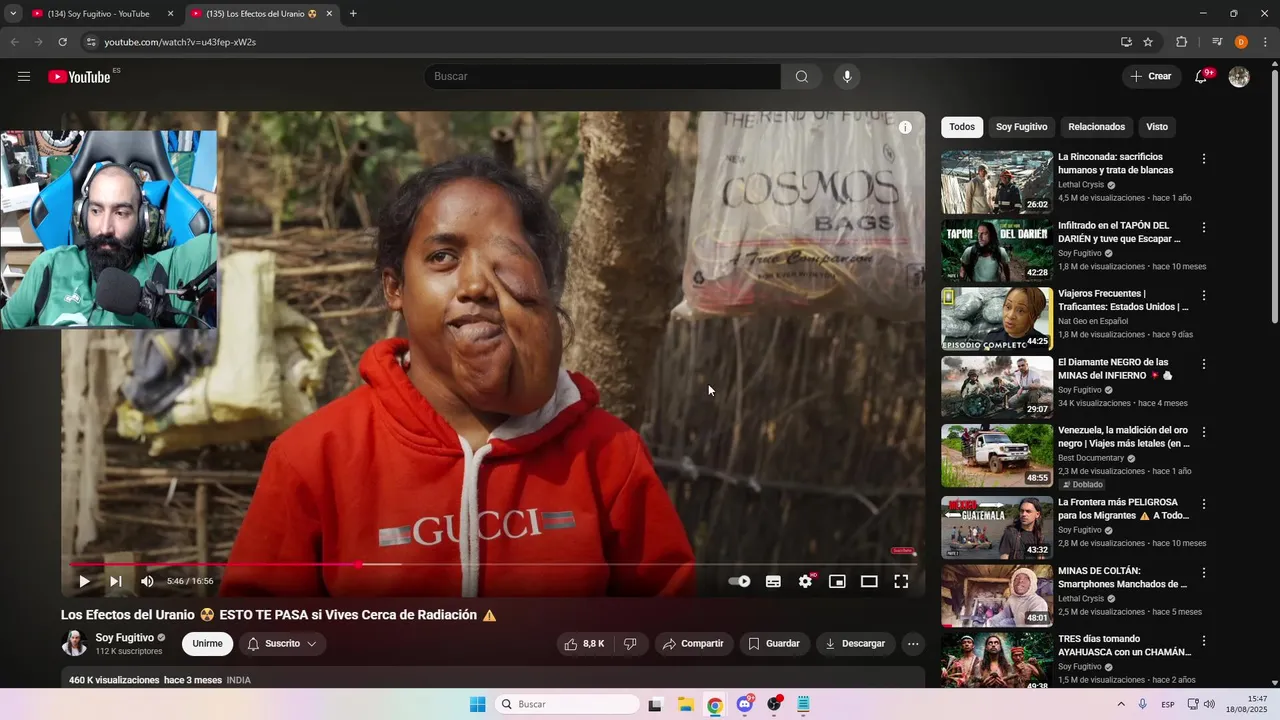
Task: Open more actions ellipsis below the video
Action: click(913, 644)
